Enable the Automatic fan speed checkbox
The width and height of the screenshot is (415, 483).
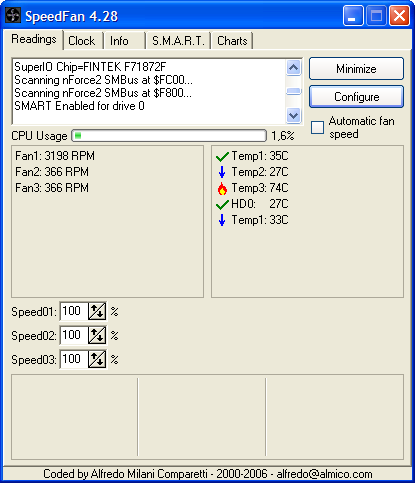(317, 127)
